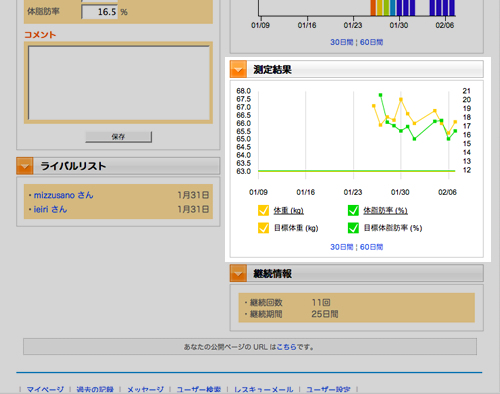Click the 1月31日 date beside ieiri

193,209
